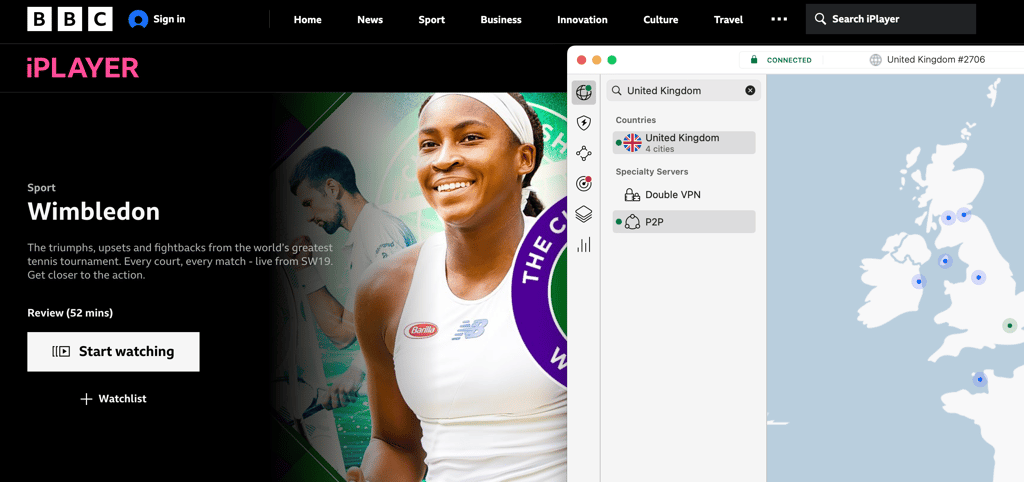Open the Innovation section
1024x482 pixels.
click(582, 20)
